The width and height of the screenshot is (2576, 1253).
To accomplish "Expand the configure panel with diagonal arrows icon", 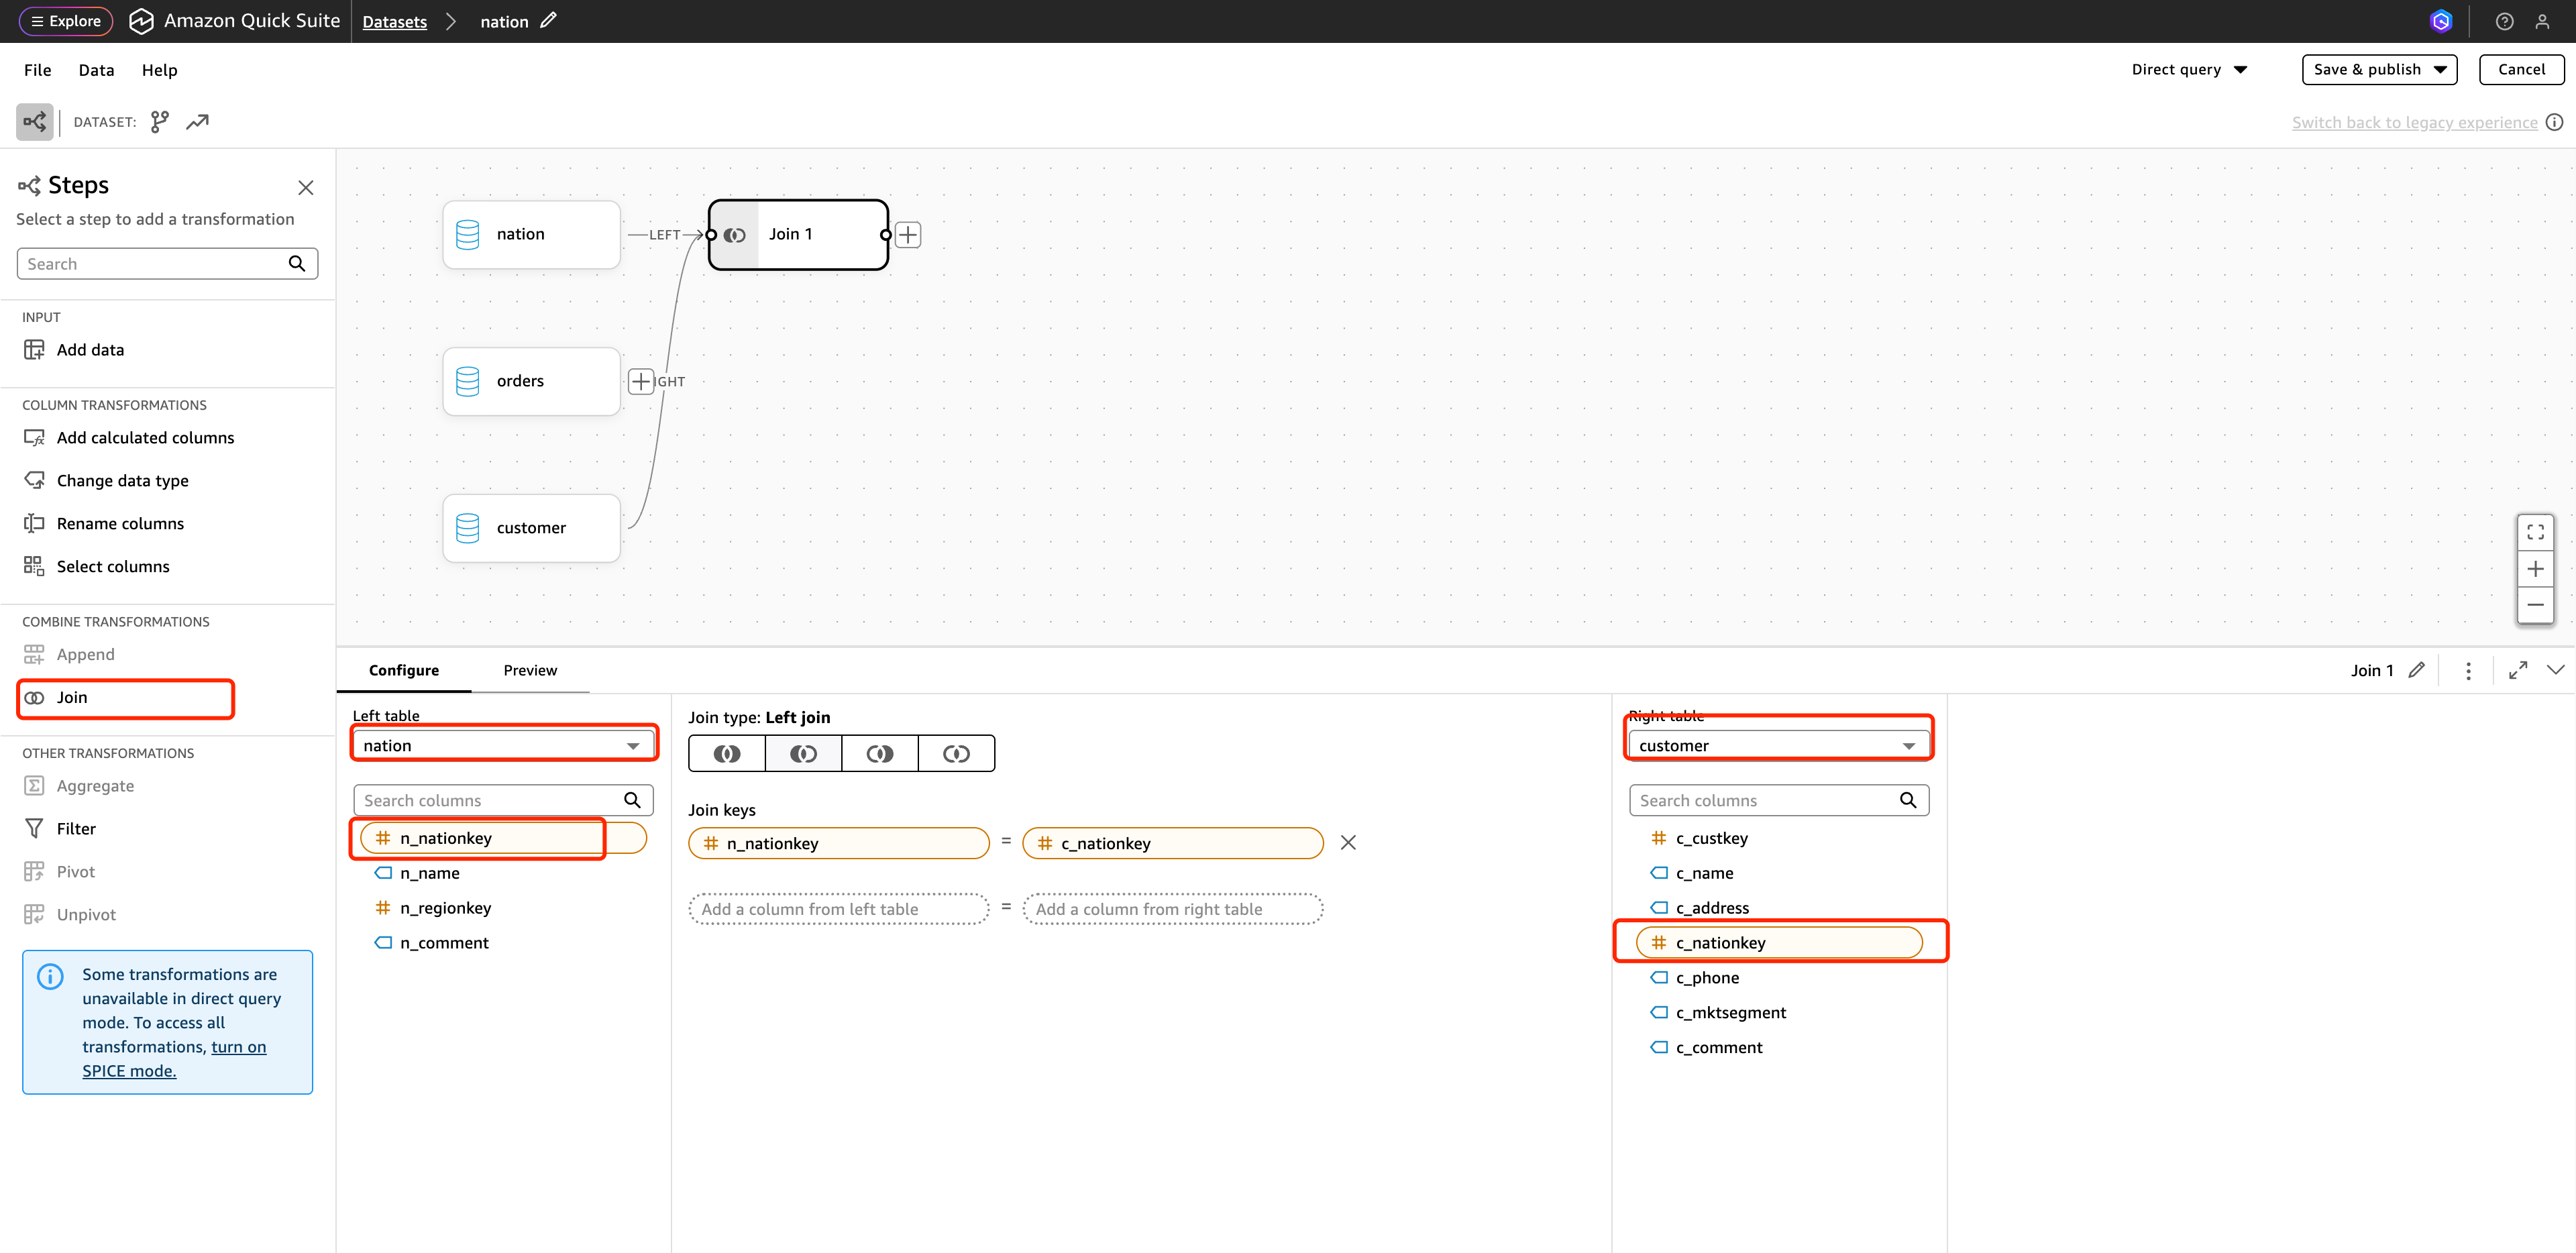I will 2518,671.
